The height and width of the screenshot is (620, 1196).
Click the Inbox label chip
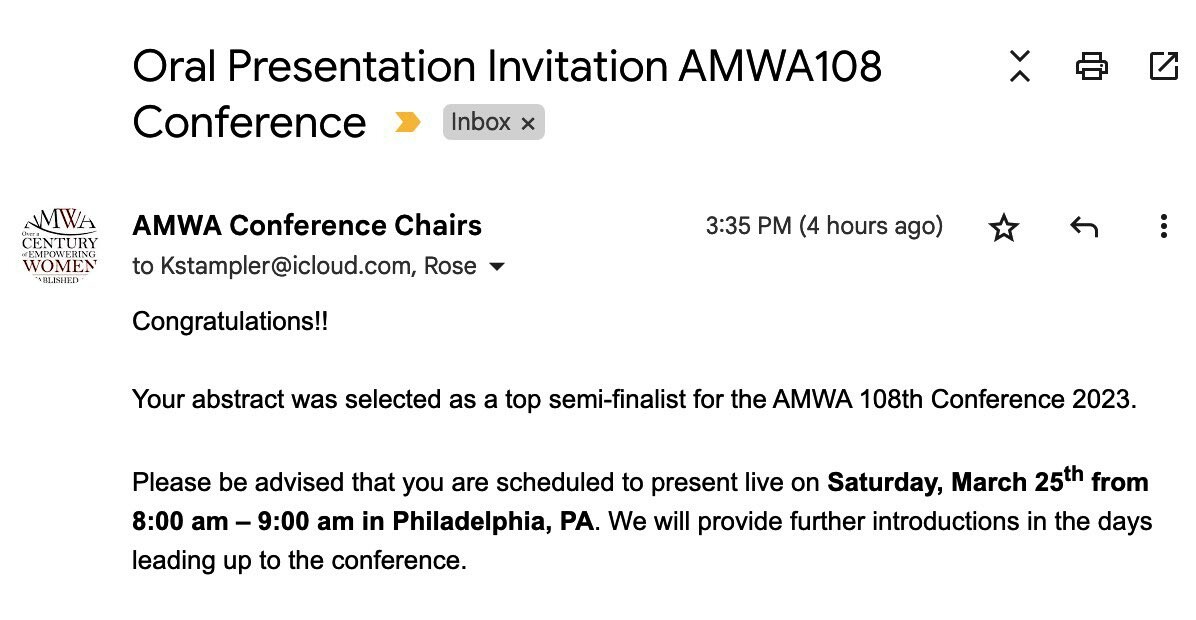coord(481,122)
